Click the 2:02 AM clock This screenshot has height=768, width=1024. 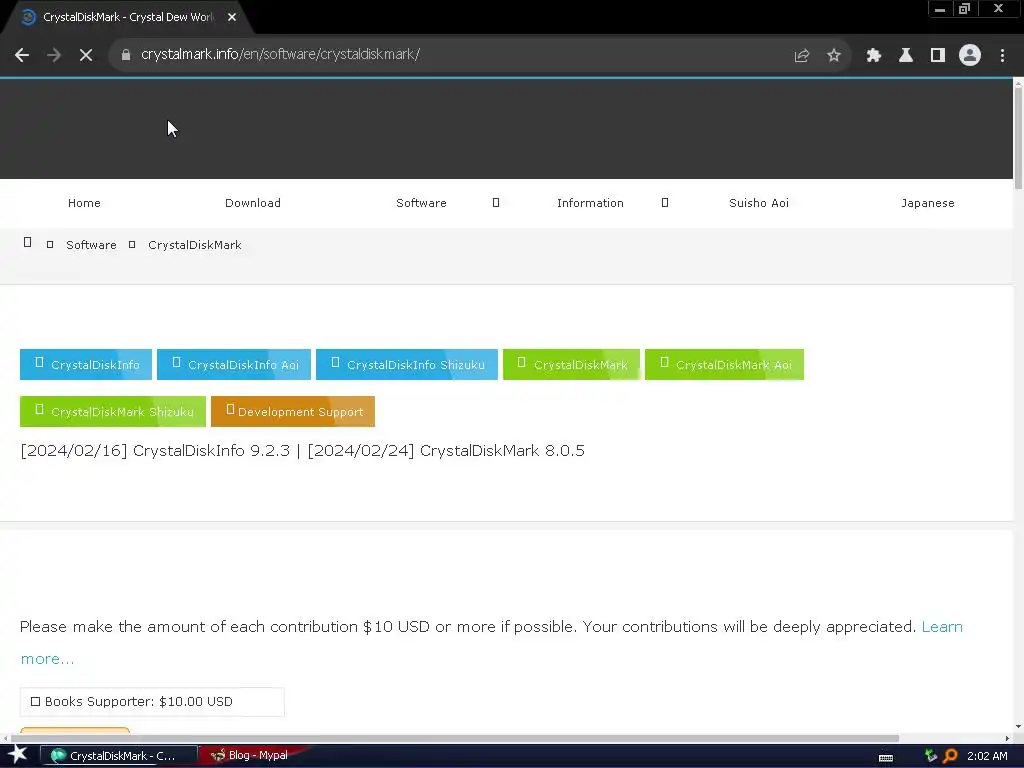[x=987, y=756]
